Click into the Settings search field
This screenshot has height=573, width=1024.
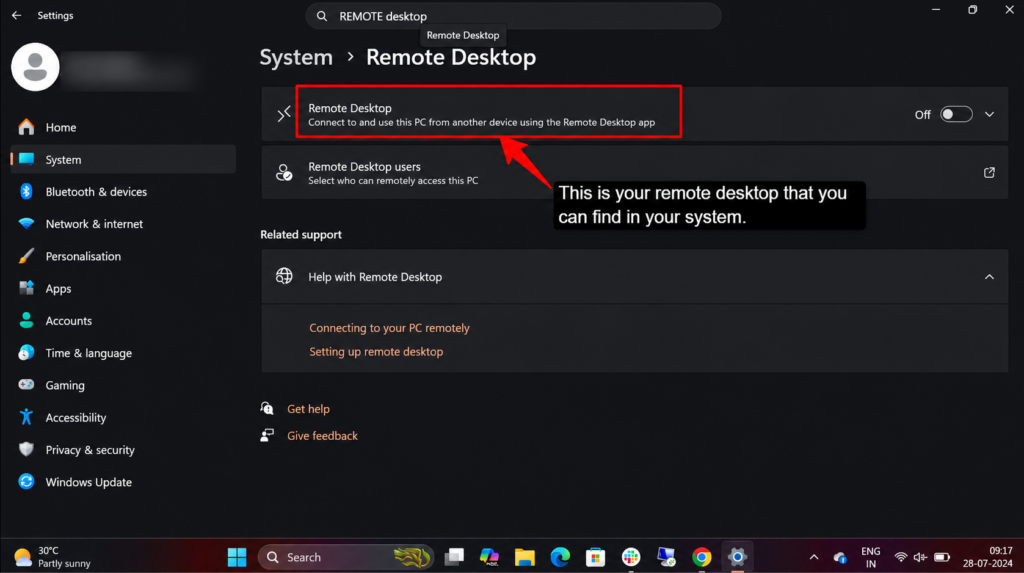coord(513,16)
